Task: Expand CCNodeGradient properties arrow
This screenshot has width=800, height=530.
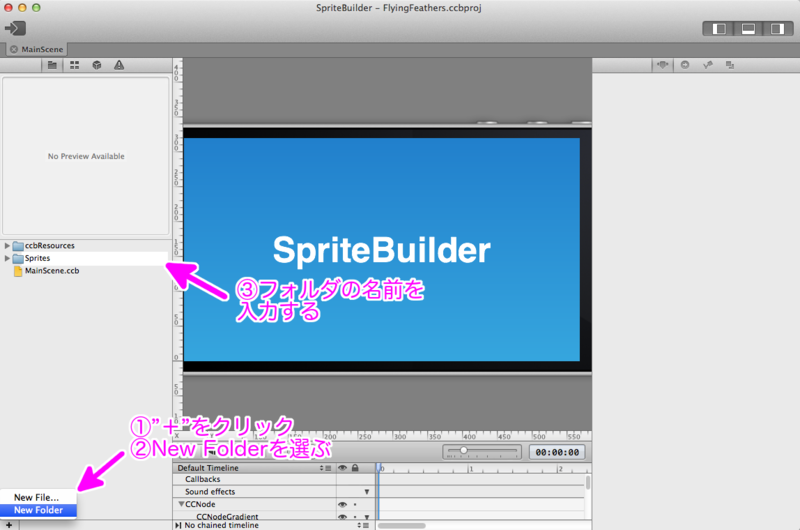Action: point(366,517)
